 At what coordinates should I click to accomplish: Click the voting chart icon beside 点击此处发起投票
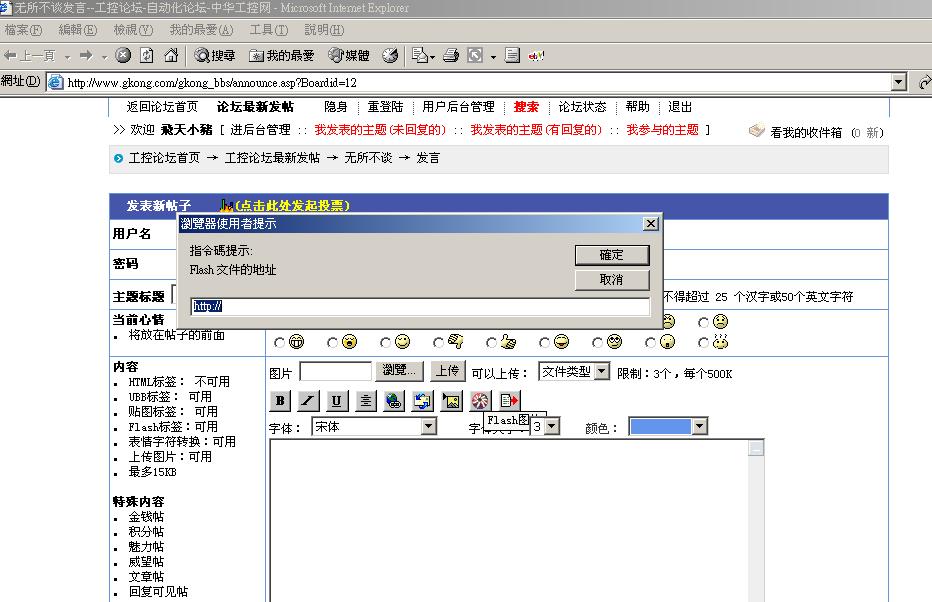pos(226,206)
